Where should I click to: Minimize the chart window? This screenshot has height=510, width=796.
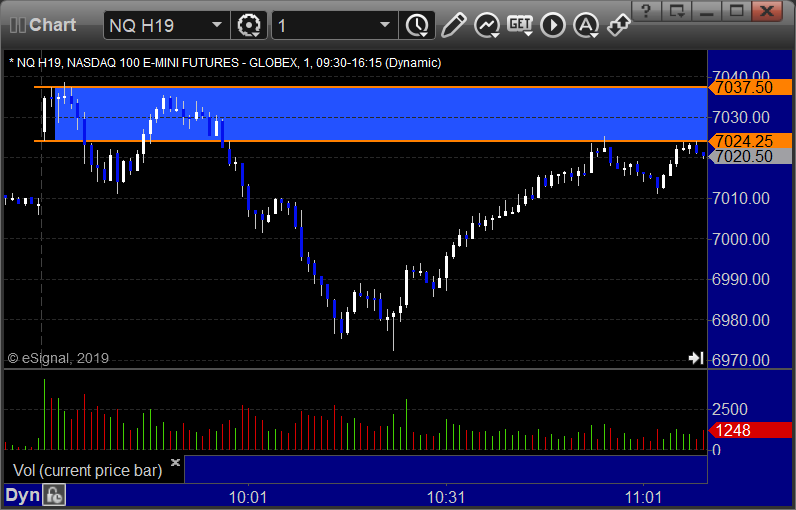pos(707,11)
